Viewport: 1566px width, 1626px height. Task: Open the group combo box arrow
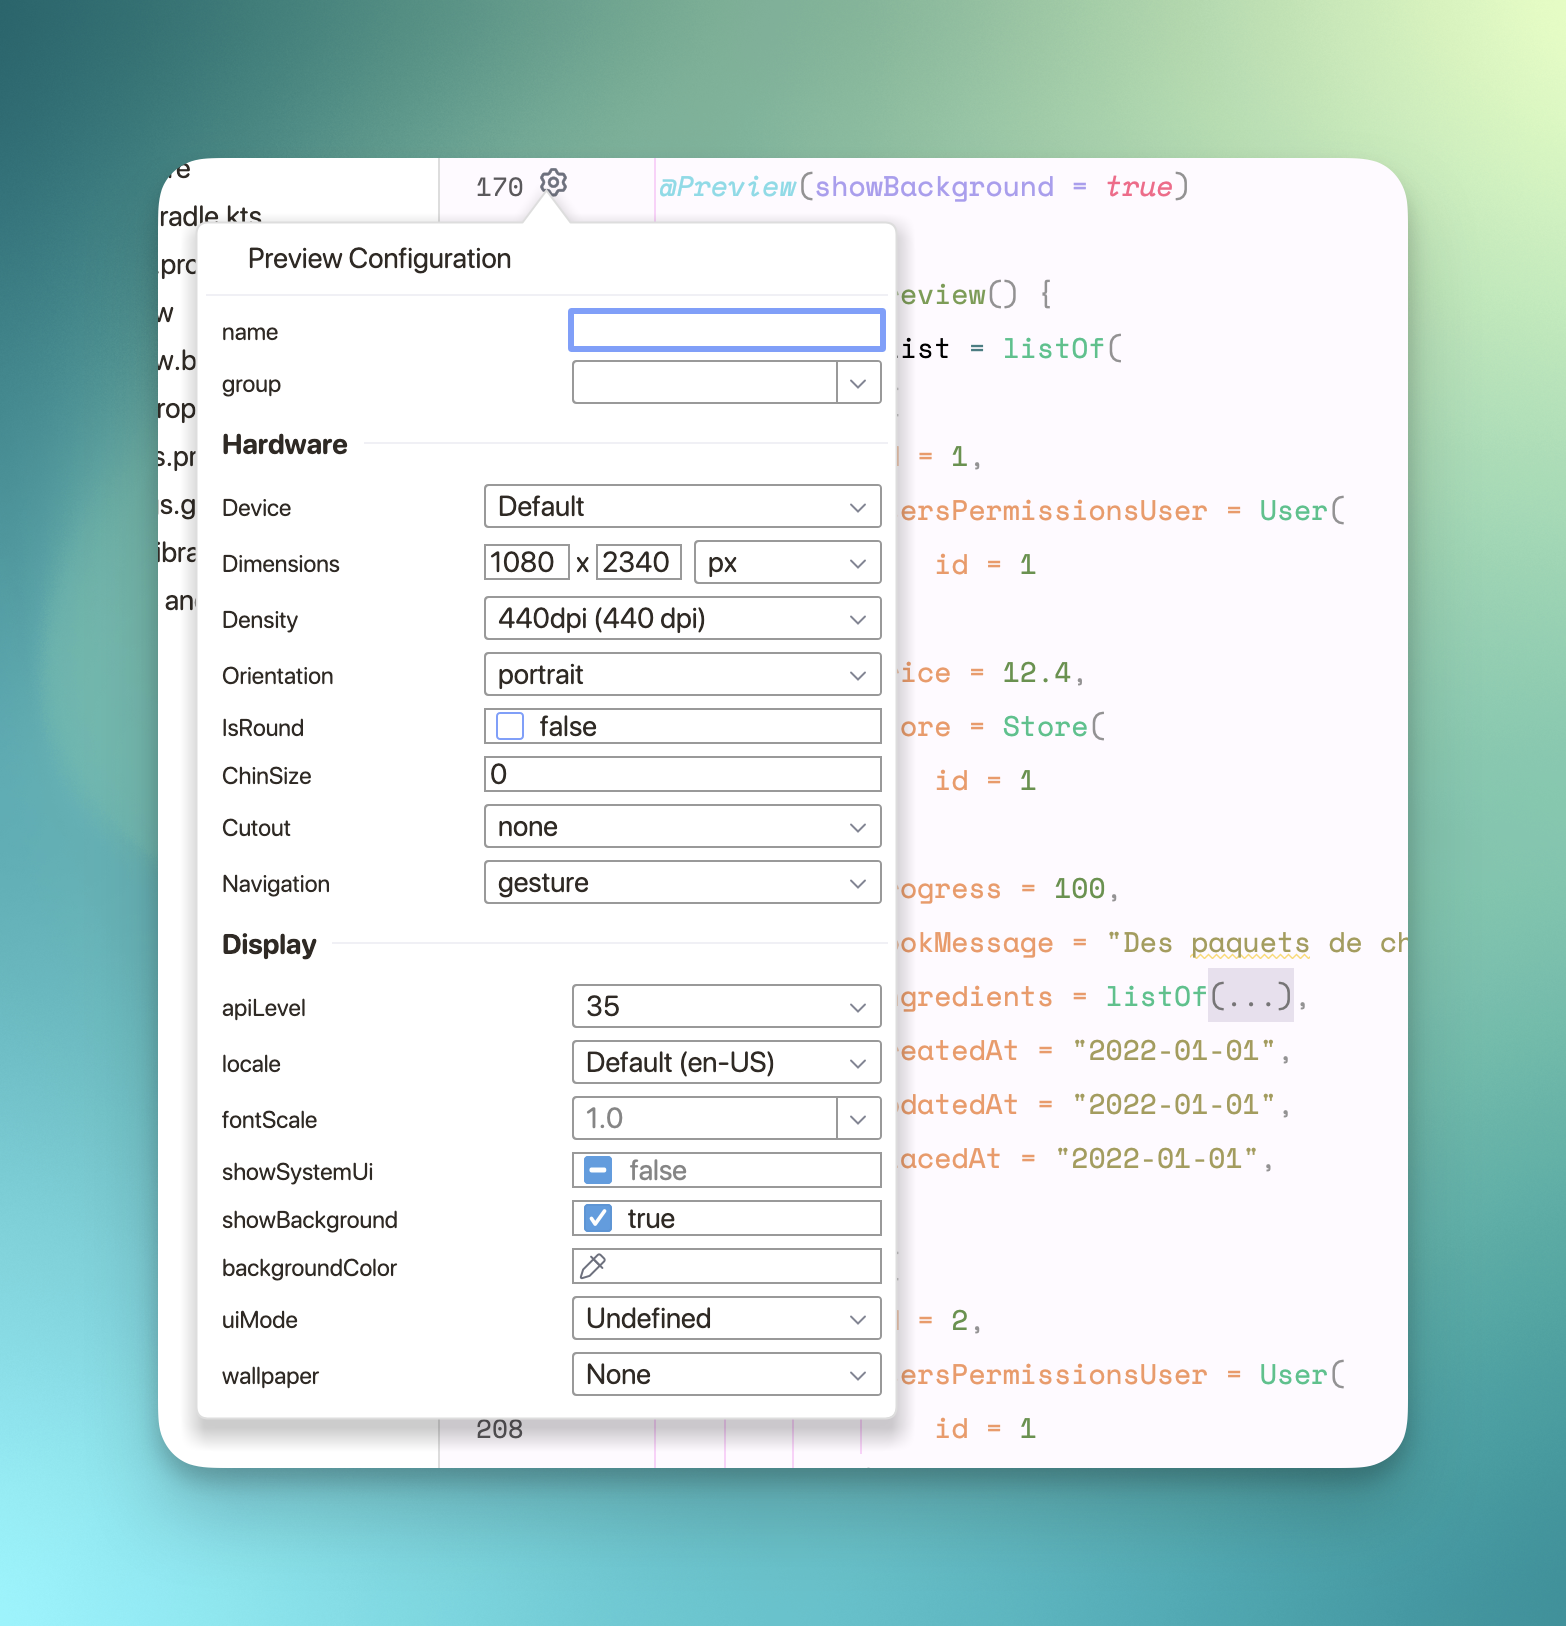tap(858, 383)
